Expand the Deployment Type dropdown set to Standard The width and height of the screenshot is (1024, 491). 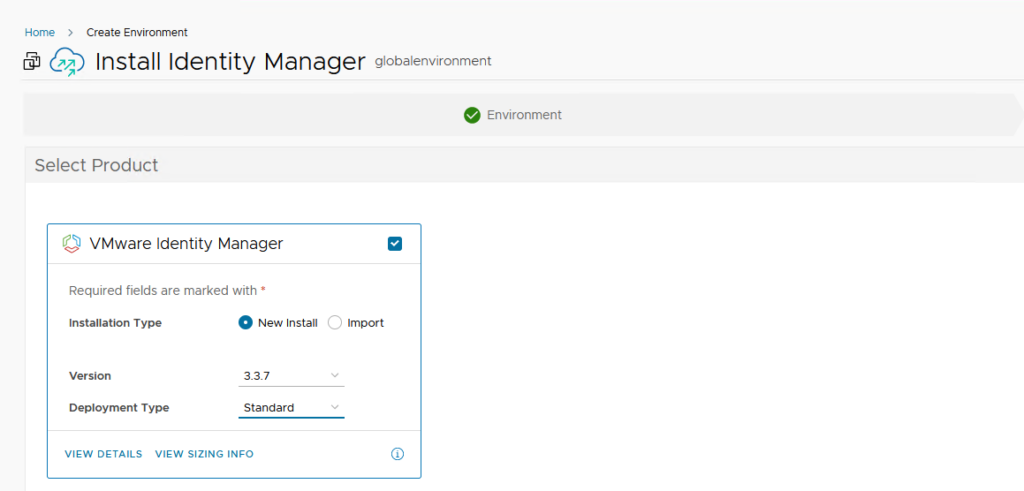pyautogui.click(x=291, y=408)
